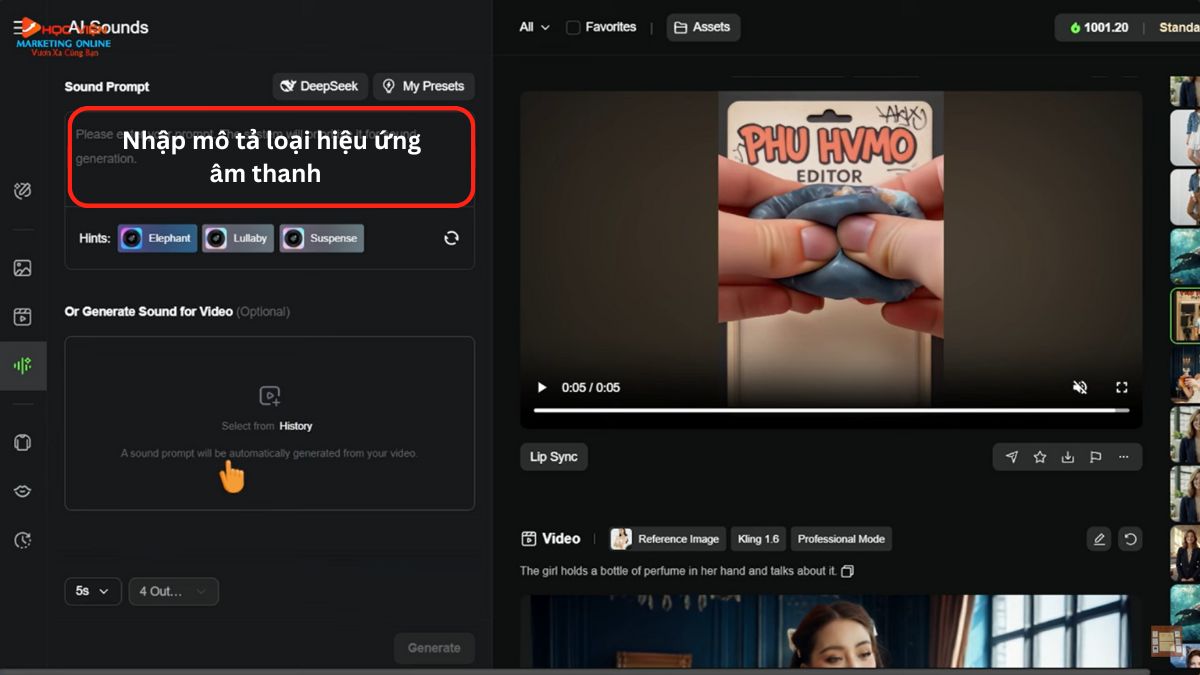Open the lips icon in the left sidebar
The width and height of the screenshot is (1200, 675).
[x=22, y=491]
